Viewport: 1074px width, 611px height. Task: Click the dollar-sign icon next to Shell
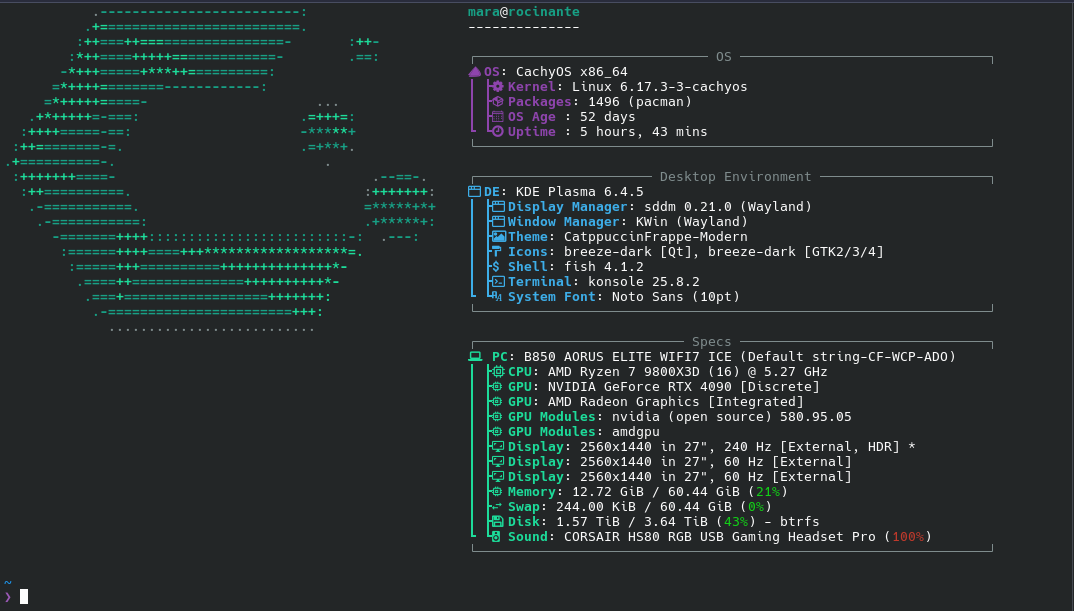click(497, 267)
